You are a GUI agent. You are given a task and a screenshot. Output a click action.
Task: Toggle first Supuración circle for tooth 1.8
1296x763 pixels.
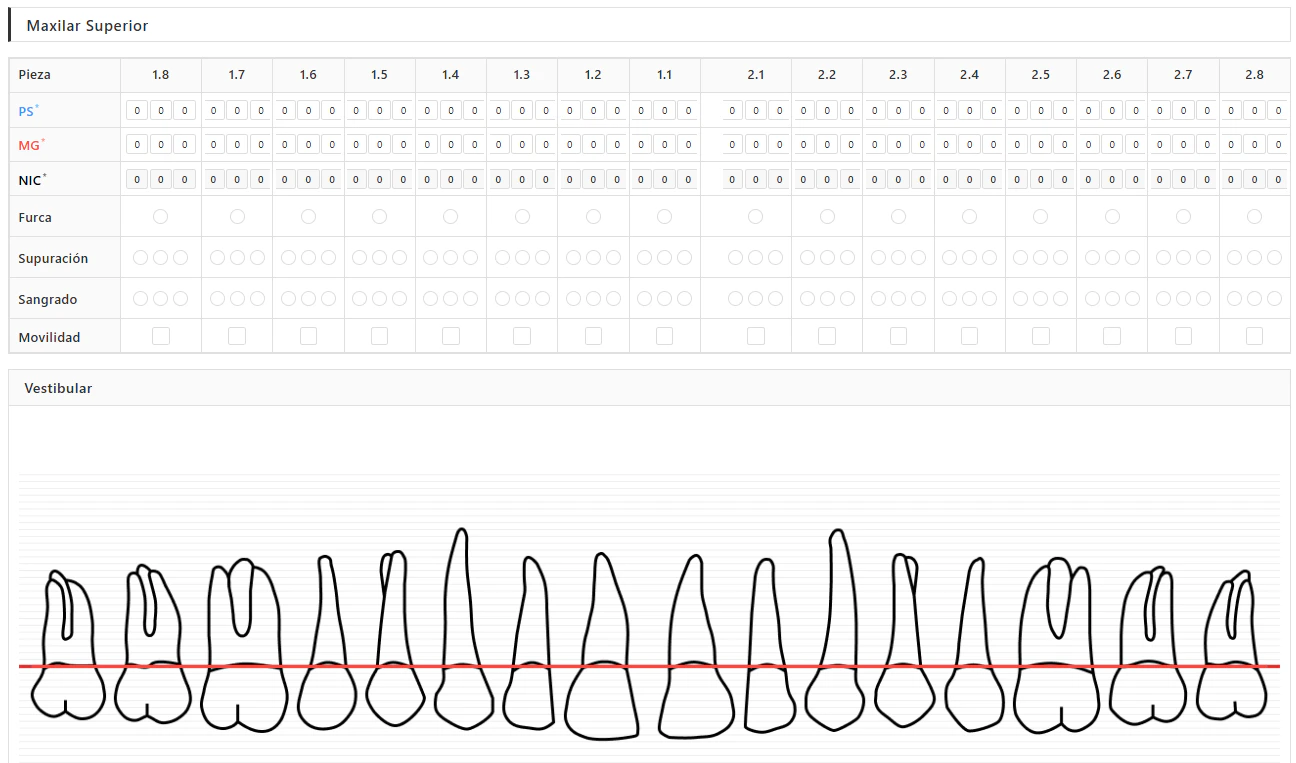click(140, 257)
